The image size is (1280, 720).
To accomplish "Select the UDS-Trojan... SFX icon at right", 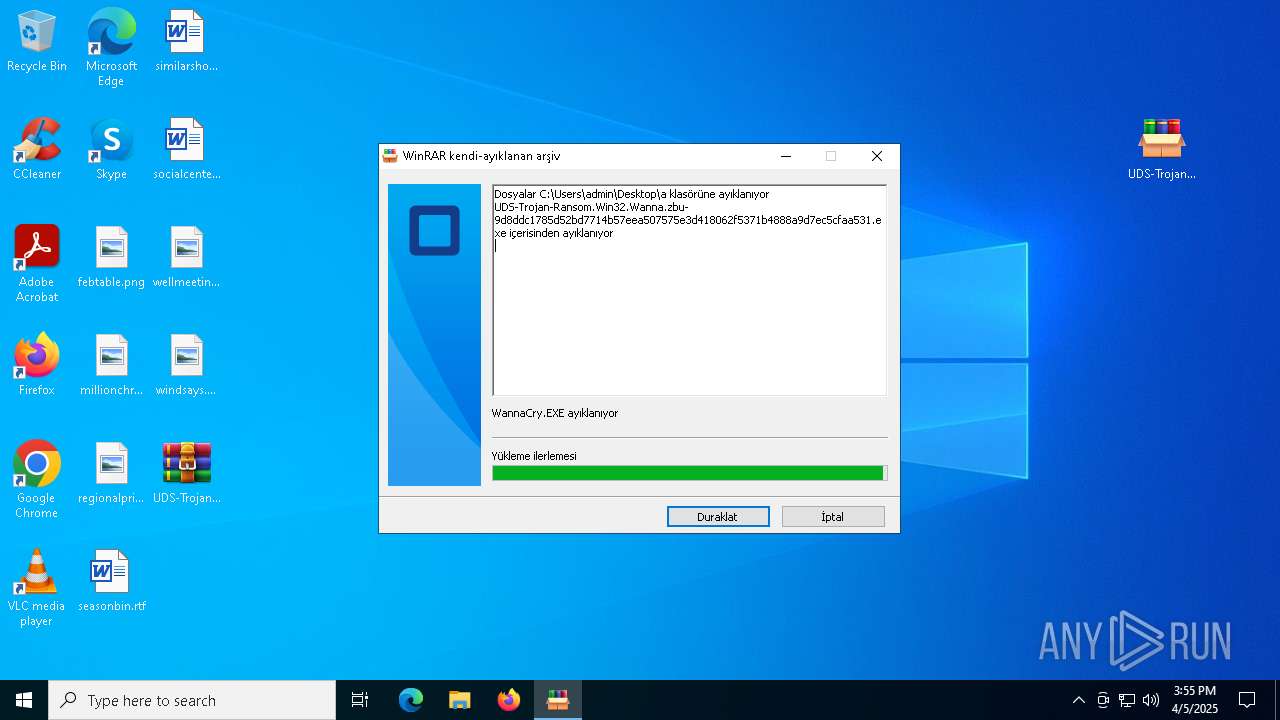I will [1162, 150].
